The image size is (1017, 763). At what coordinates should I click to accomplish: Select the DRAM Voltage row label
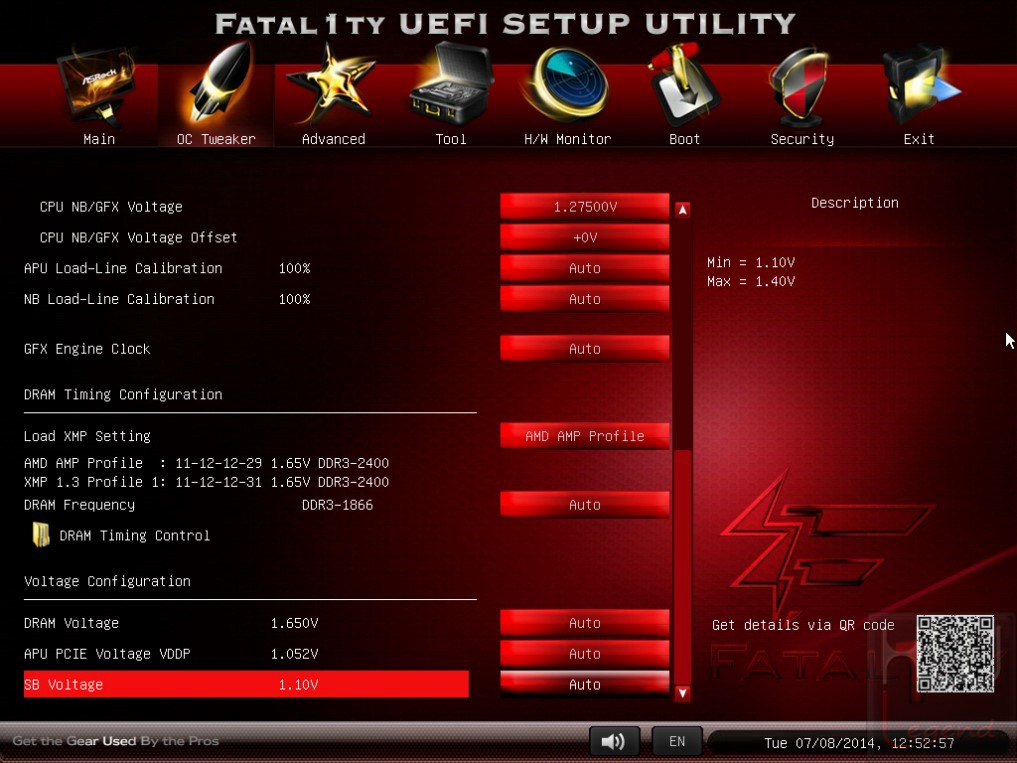71,623
